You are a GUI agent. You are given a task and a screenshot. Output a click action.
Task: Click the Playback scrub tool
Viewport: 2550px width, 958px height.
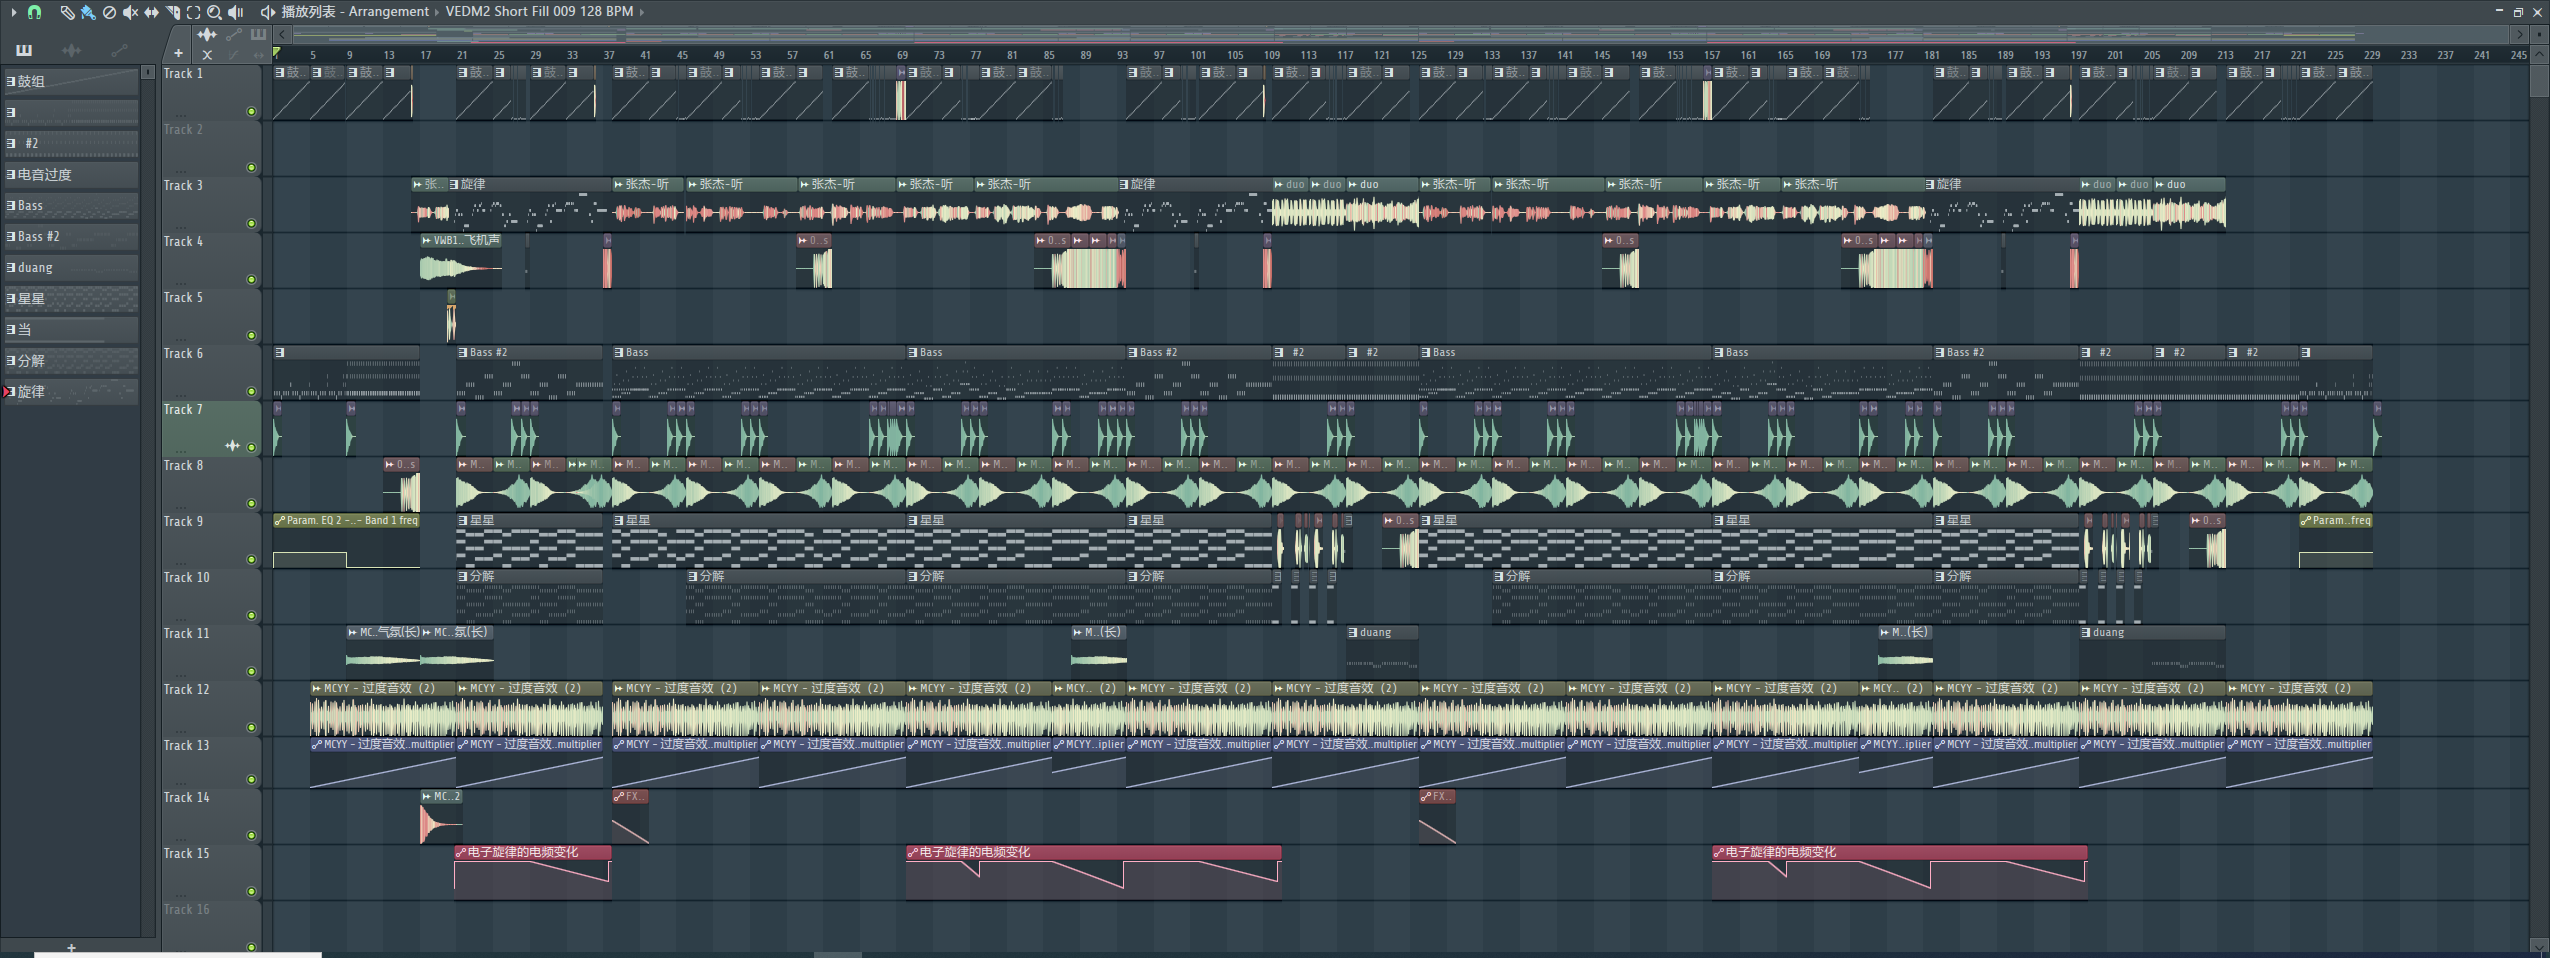236,12
